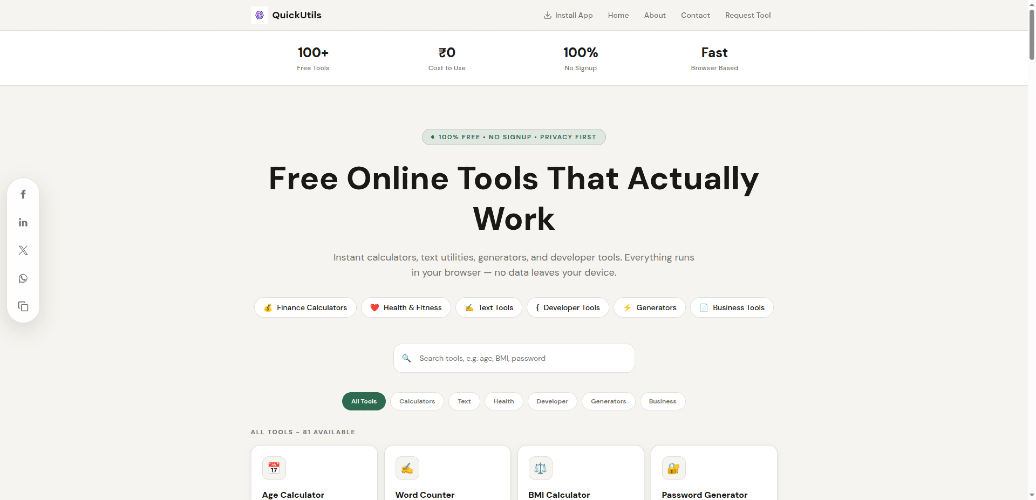This screenshot has height=500, width=1036.
Task: Filter tools by Calculators
Action: [x=418, y=402]
